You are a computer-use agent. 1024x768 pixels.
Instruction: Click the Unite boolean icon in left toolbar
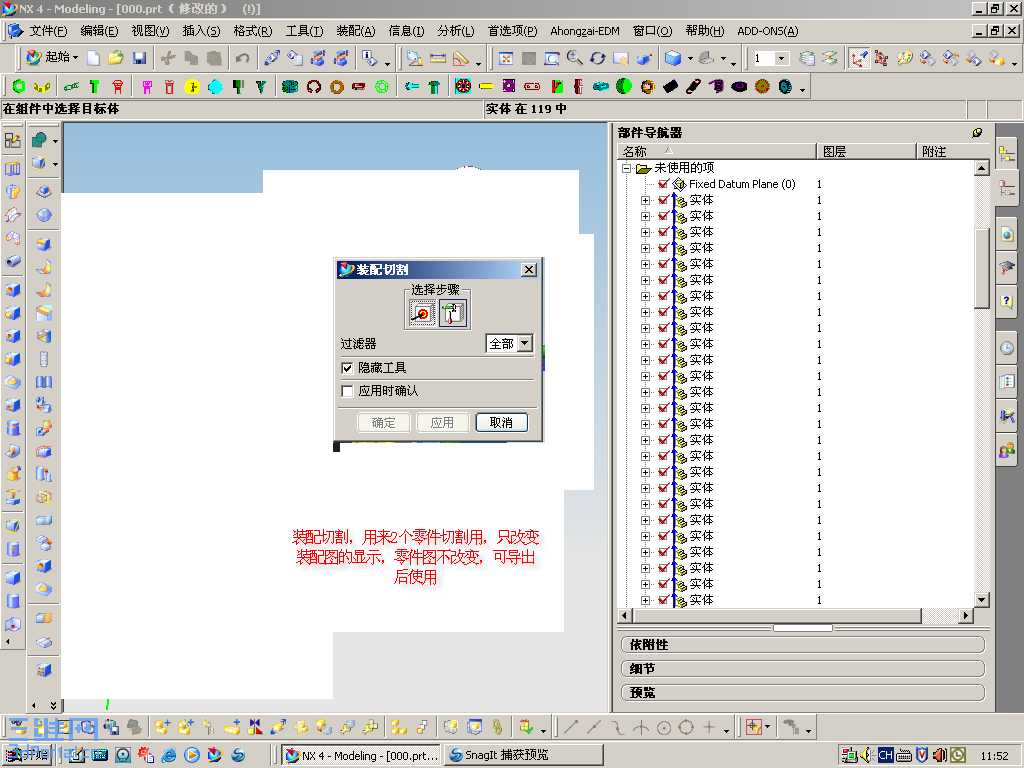coord(39,140)
